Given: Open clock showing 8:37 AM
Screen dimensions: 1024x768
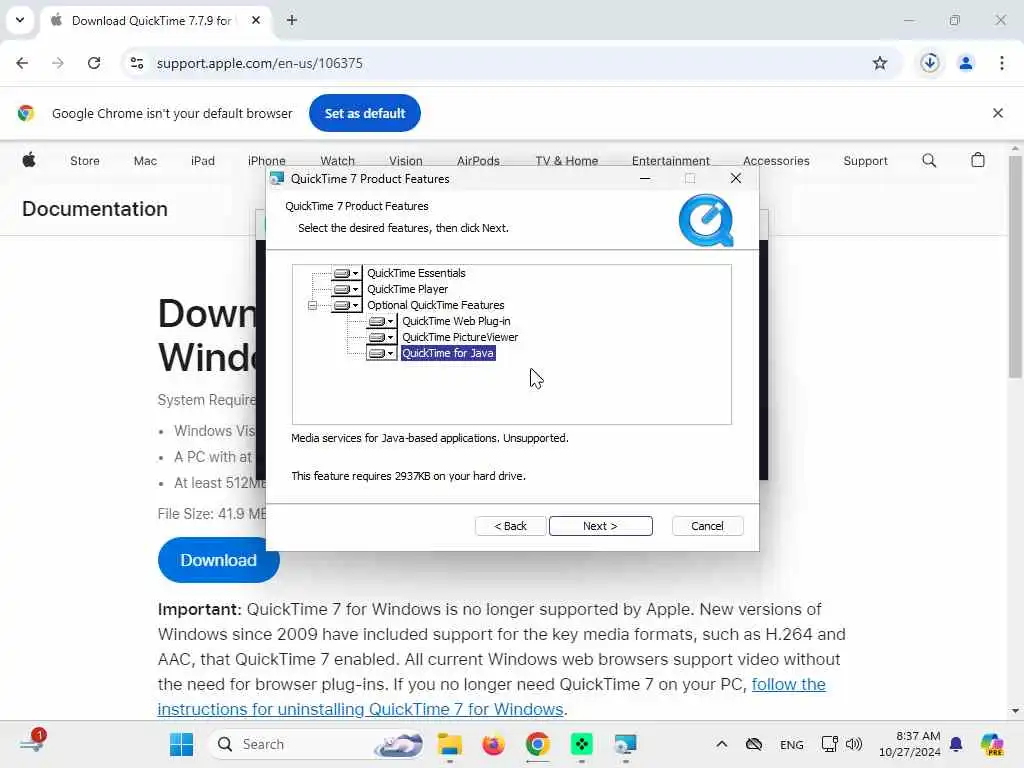Looking at the screenshot, I should tap(910, 744).
